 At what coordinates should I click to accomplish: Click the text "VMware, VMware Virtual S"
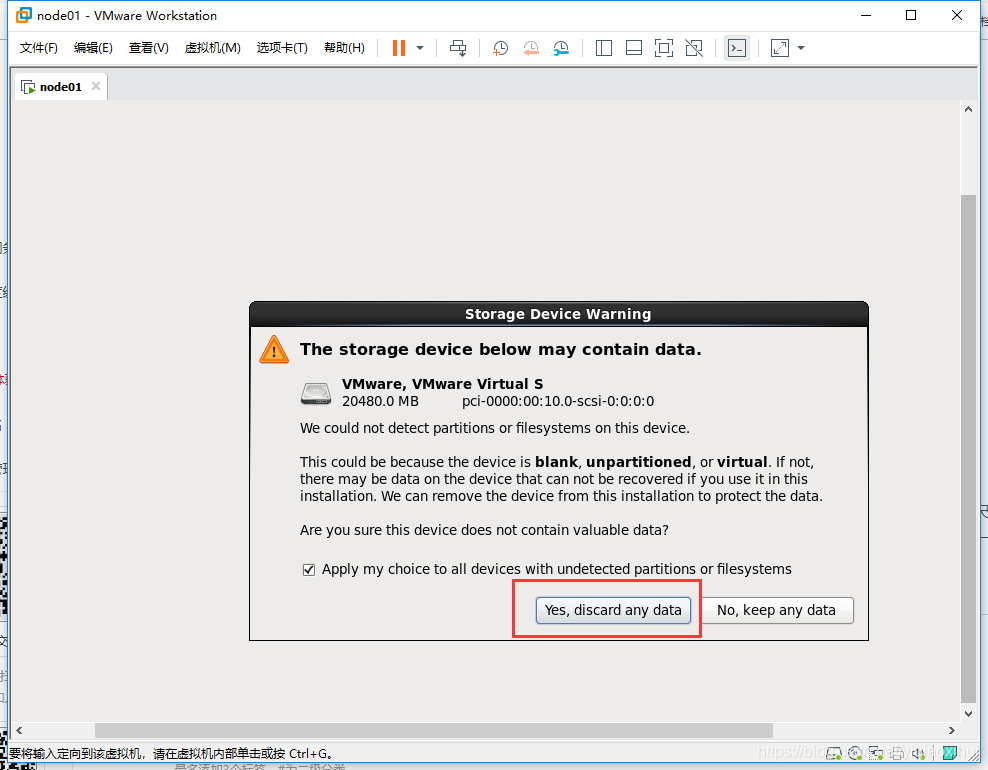(442, 384)
